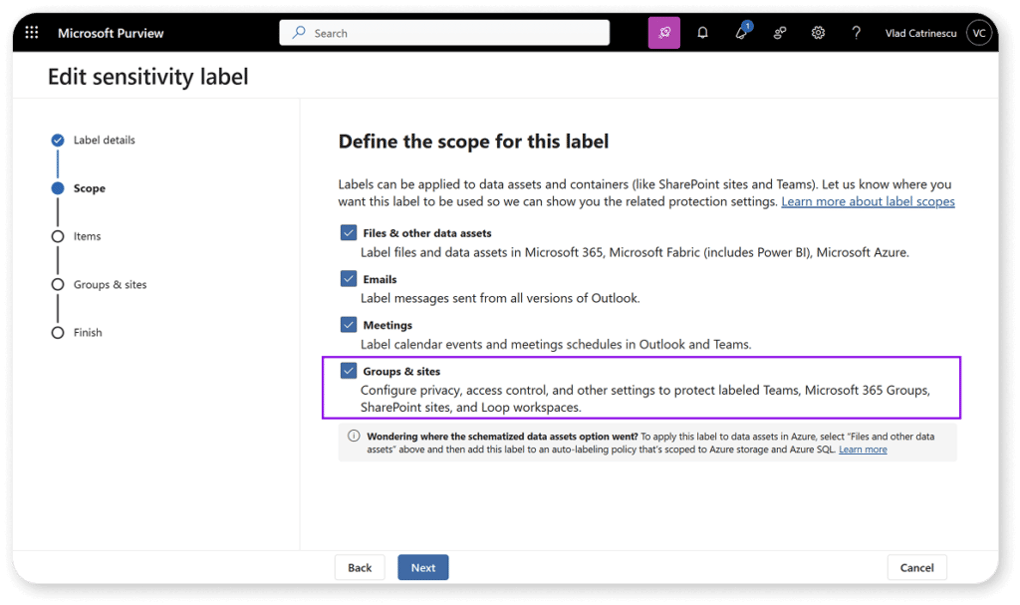Toggle the Meetings checkbox
The width and height of the screenshot is (1020, 605).
click(x=349, y=325)
